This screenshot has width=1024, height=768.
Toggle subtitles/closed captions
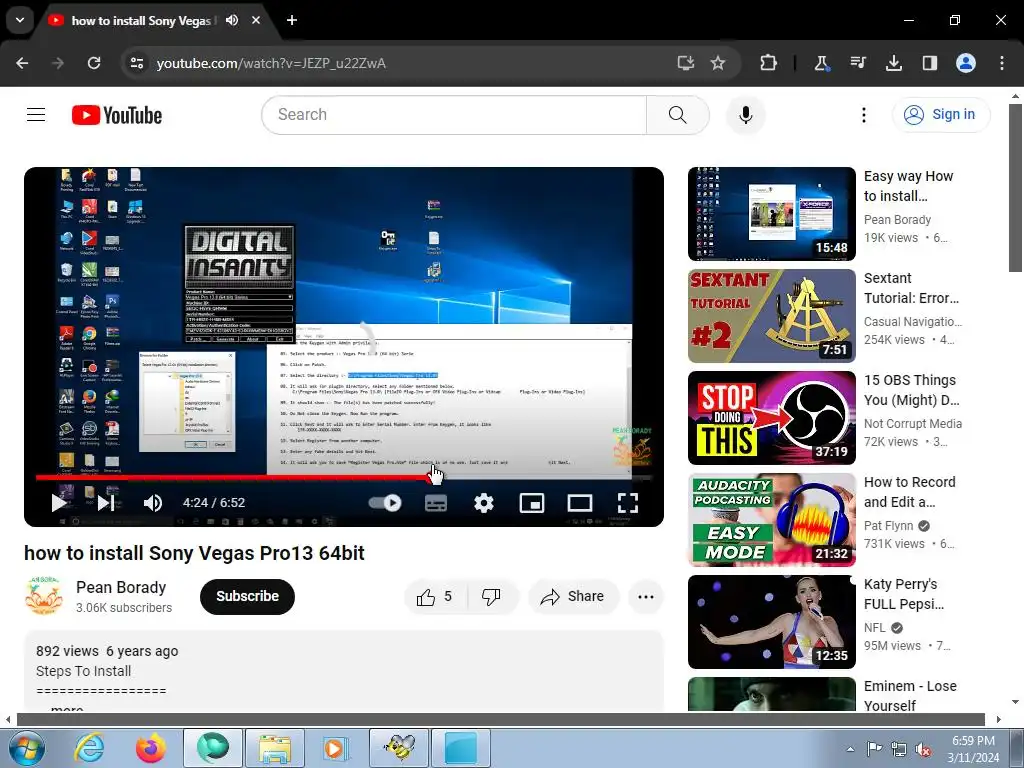tap(436, 502)
